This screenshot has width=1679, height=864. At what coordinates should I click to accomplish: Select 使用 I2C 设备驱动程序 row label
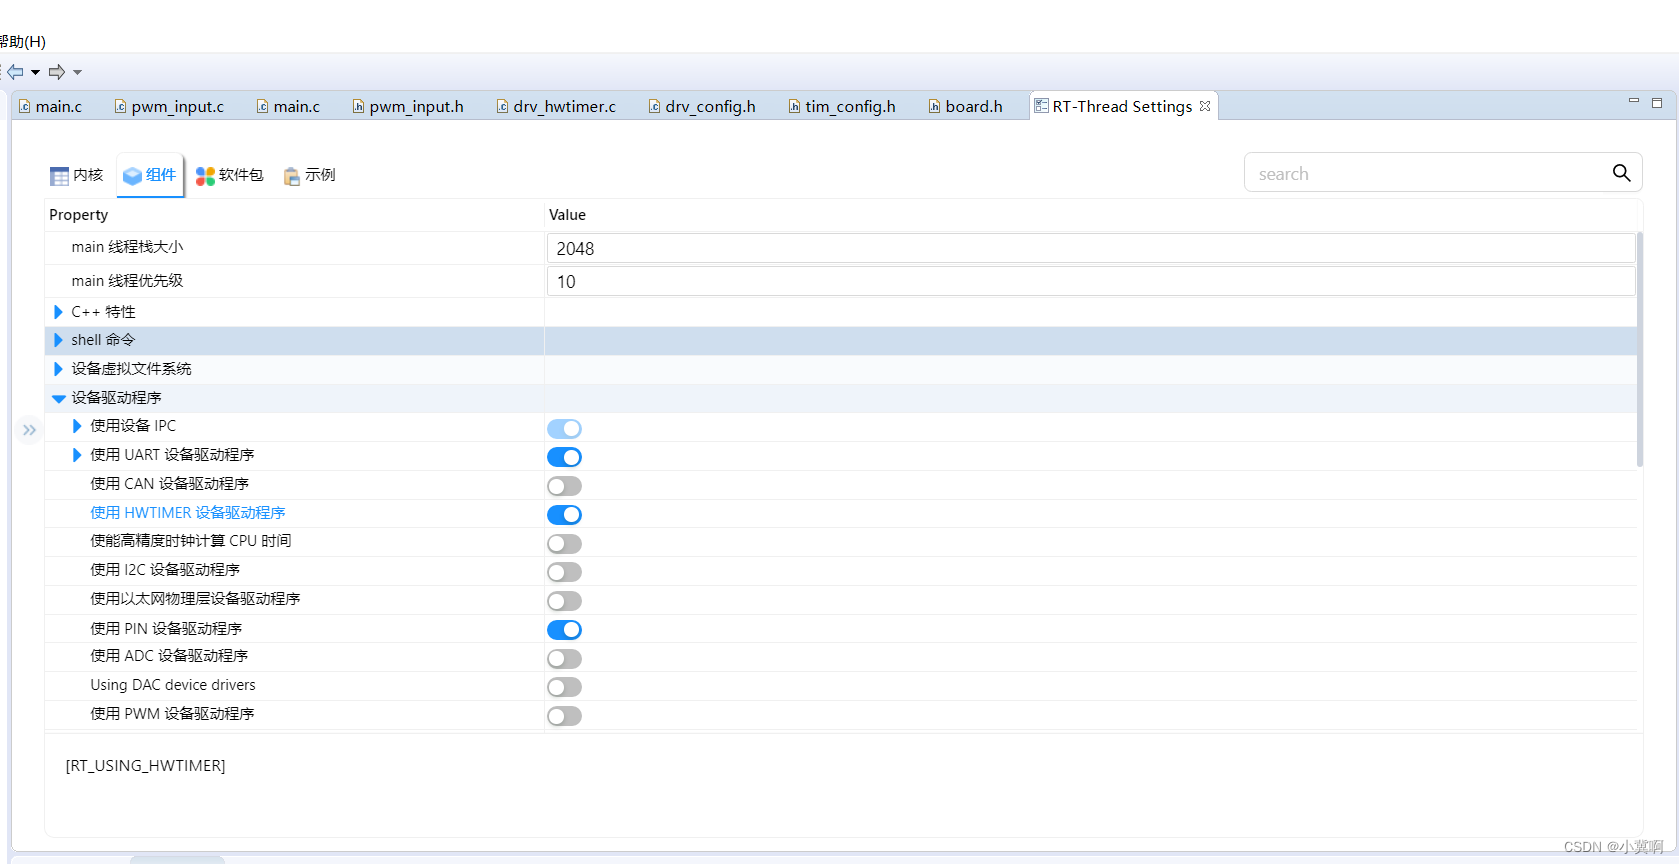point(165,570)
